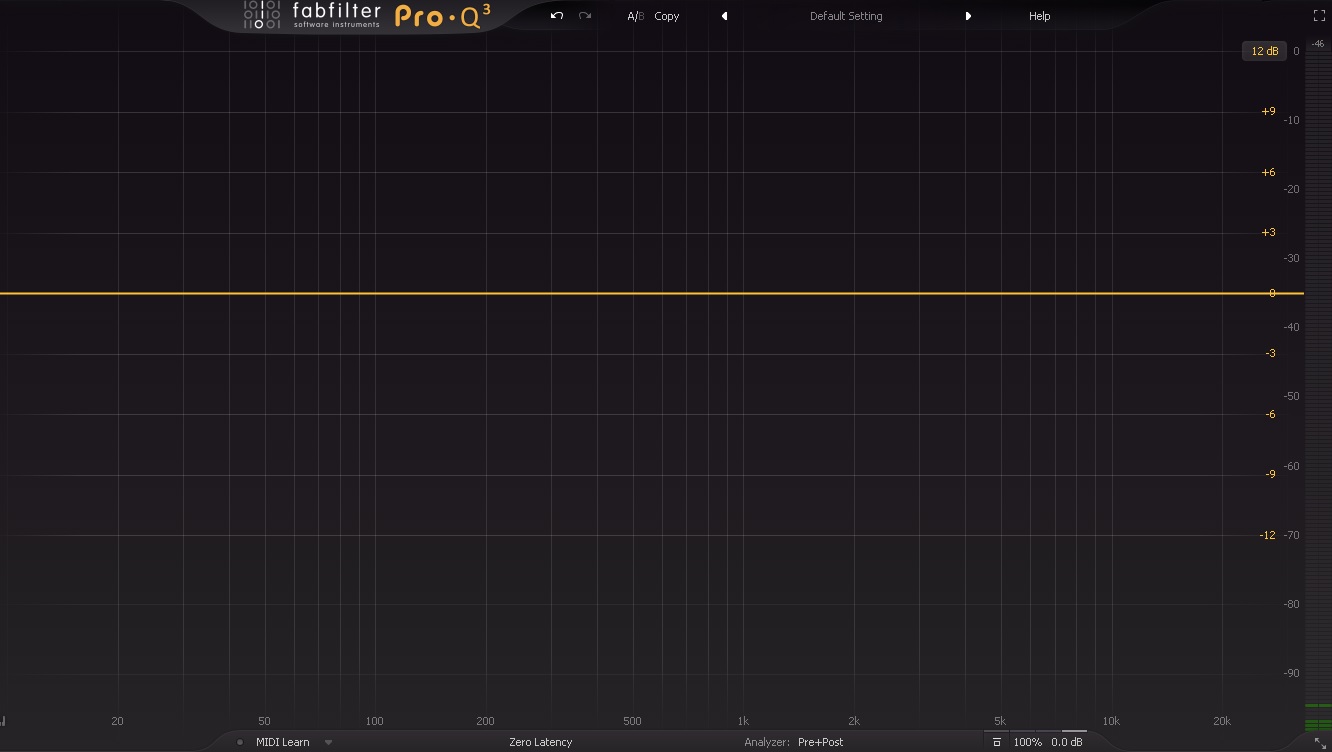1332x752 pixels.
Task: Expand the MIDI Learn dropdown arrow
Action: (x=328, y=742)
